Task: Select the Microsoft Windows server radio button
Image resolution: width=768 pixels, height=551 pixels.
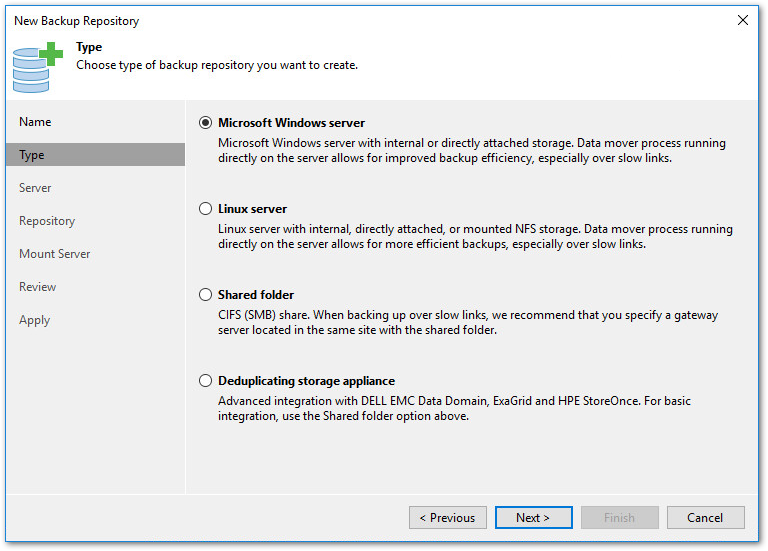Action: [206, 123]
